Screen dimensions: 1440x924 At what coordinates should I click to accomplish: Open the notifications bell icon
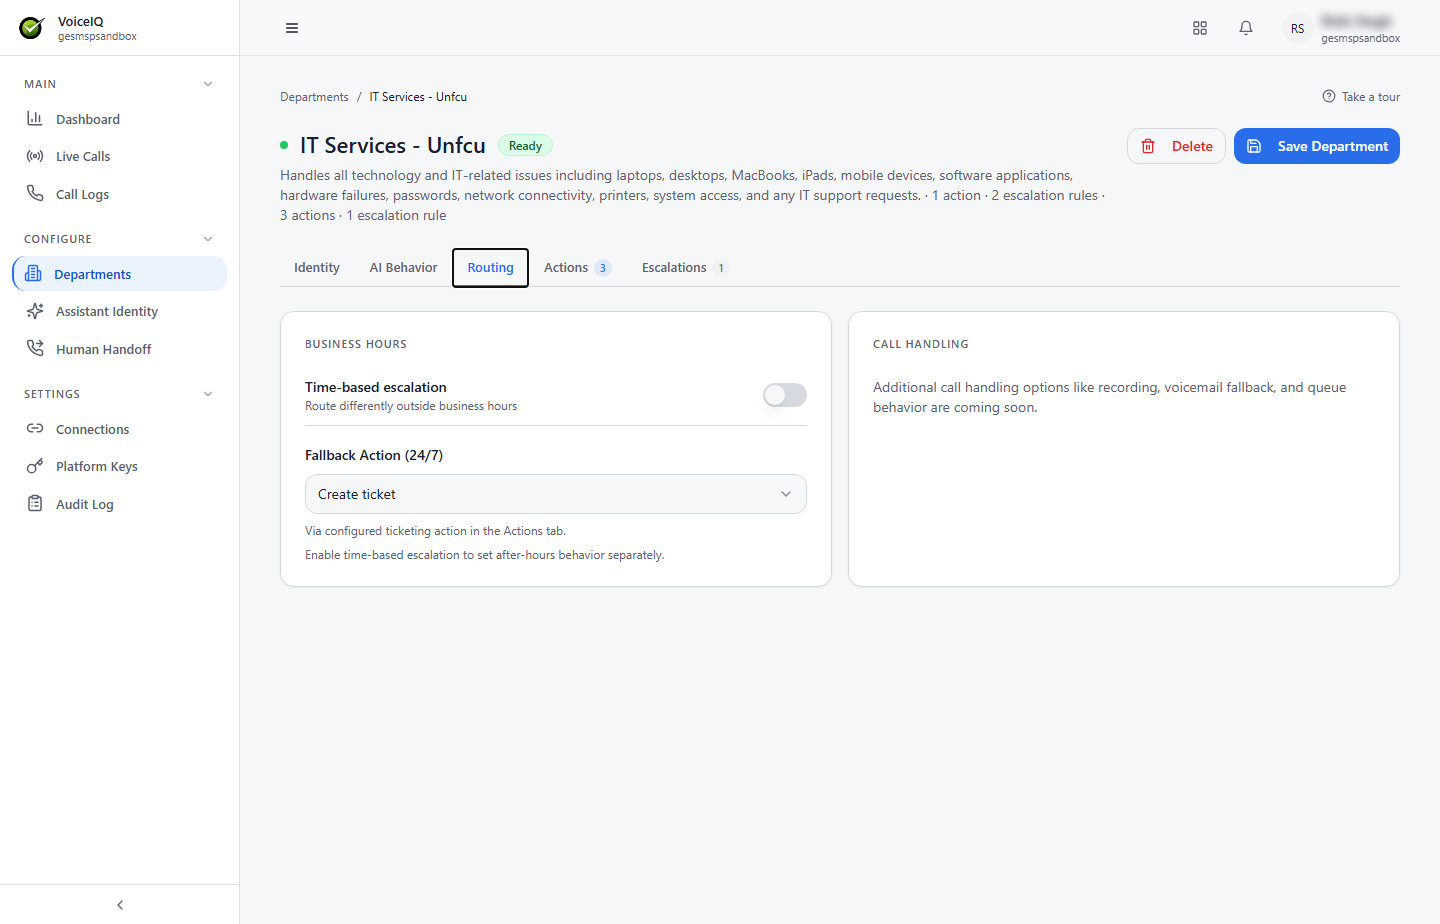pyautogui.click(x=1246, y=28)
